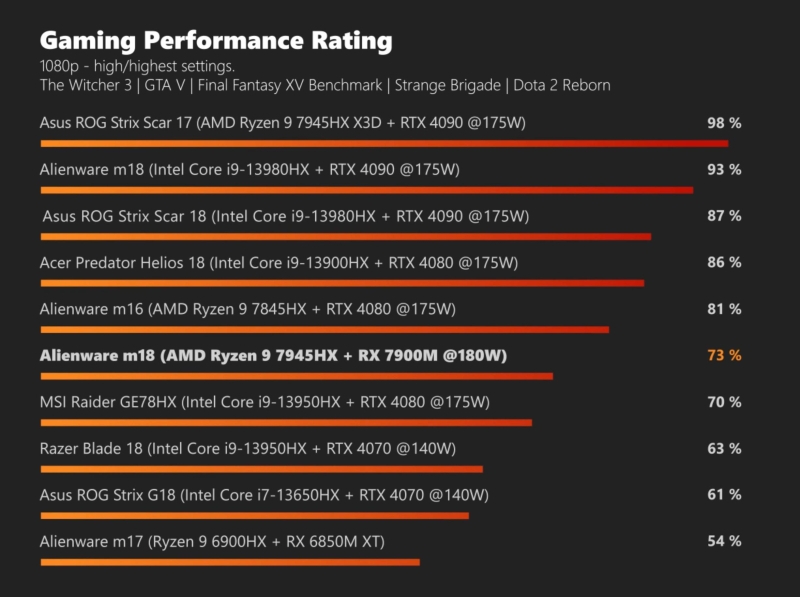Click the bar under Acer Predator Helios 18
This screenshot has height=597, width=800.
pyautogui.click(x=342, y=283)
